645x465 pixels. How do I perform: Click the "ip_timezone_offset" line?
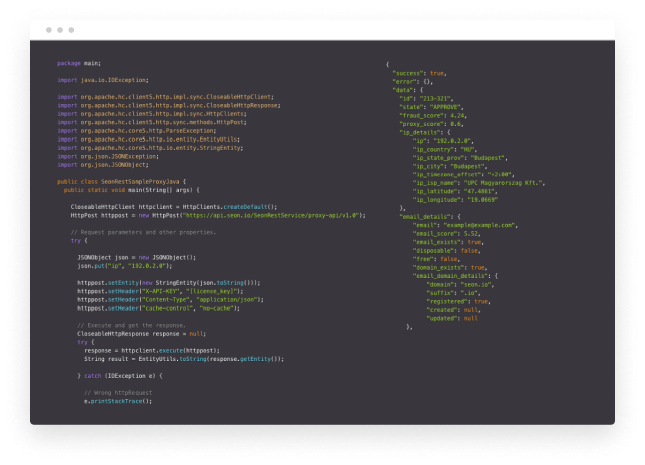click(x=464, y=174)
